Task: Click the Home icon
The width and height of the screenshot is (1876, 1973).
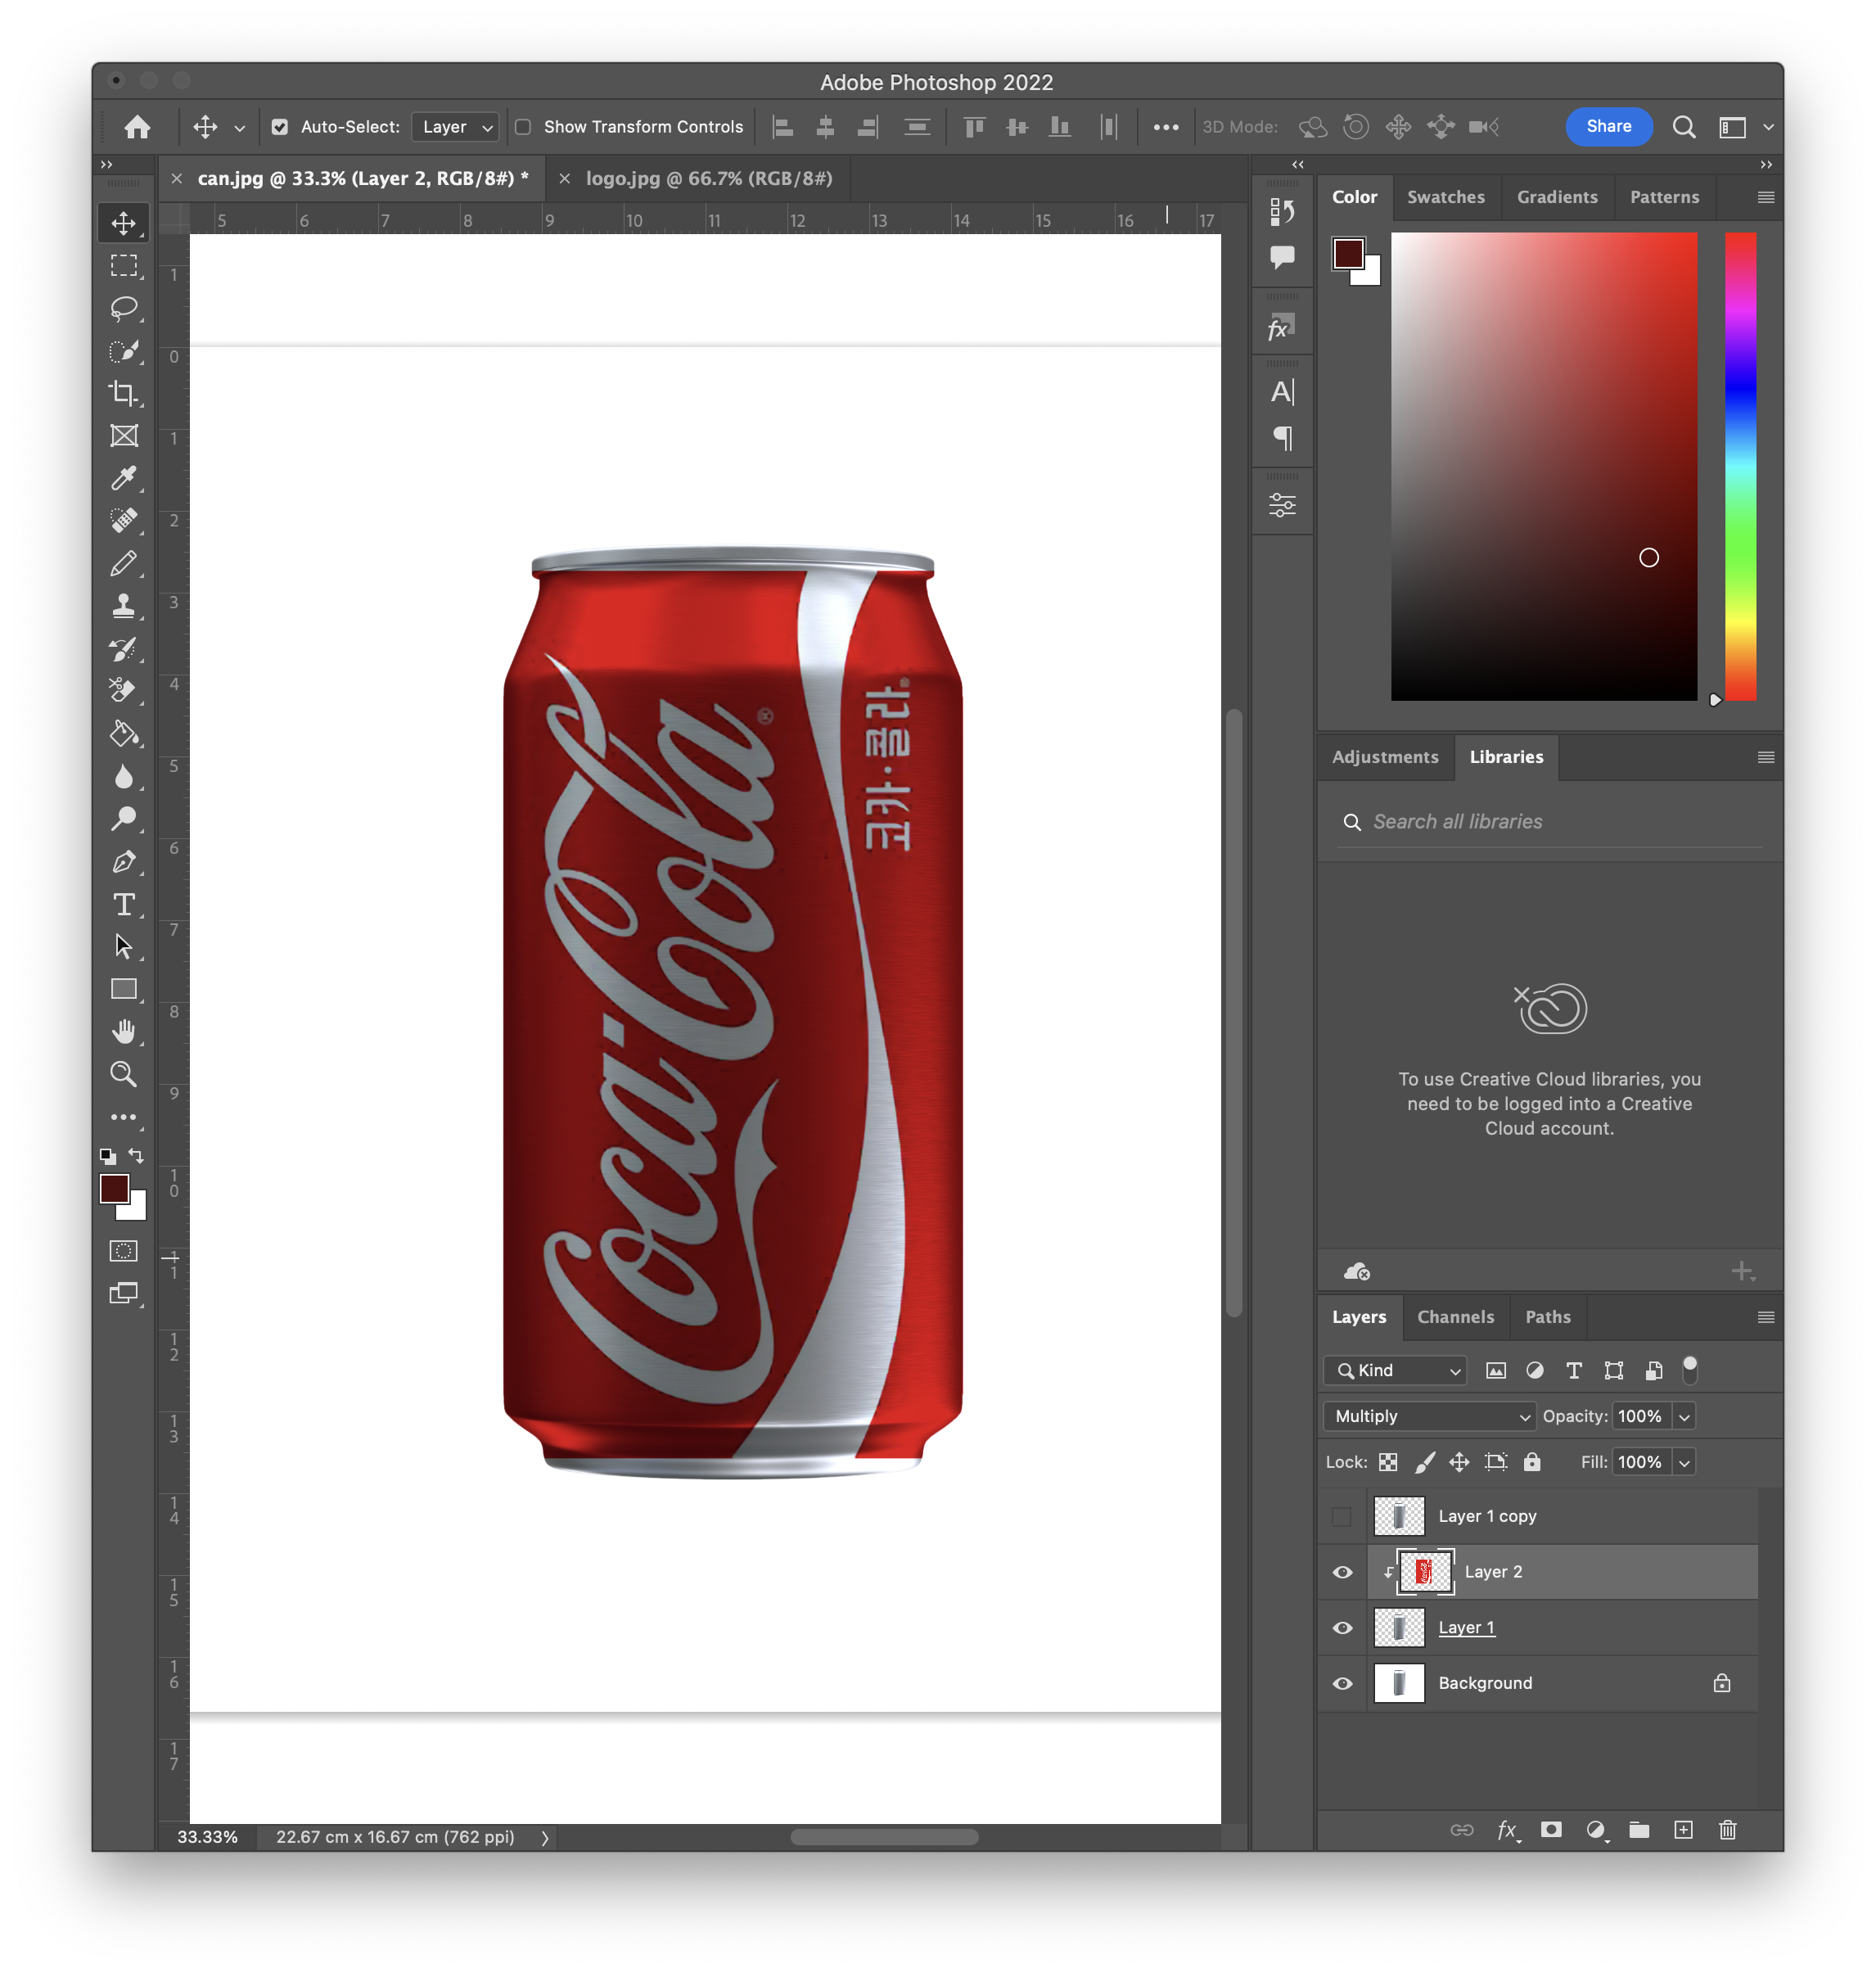Action: point(138,127)
